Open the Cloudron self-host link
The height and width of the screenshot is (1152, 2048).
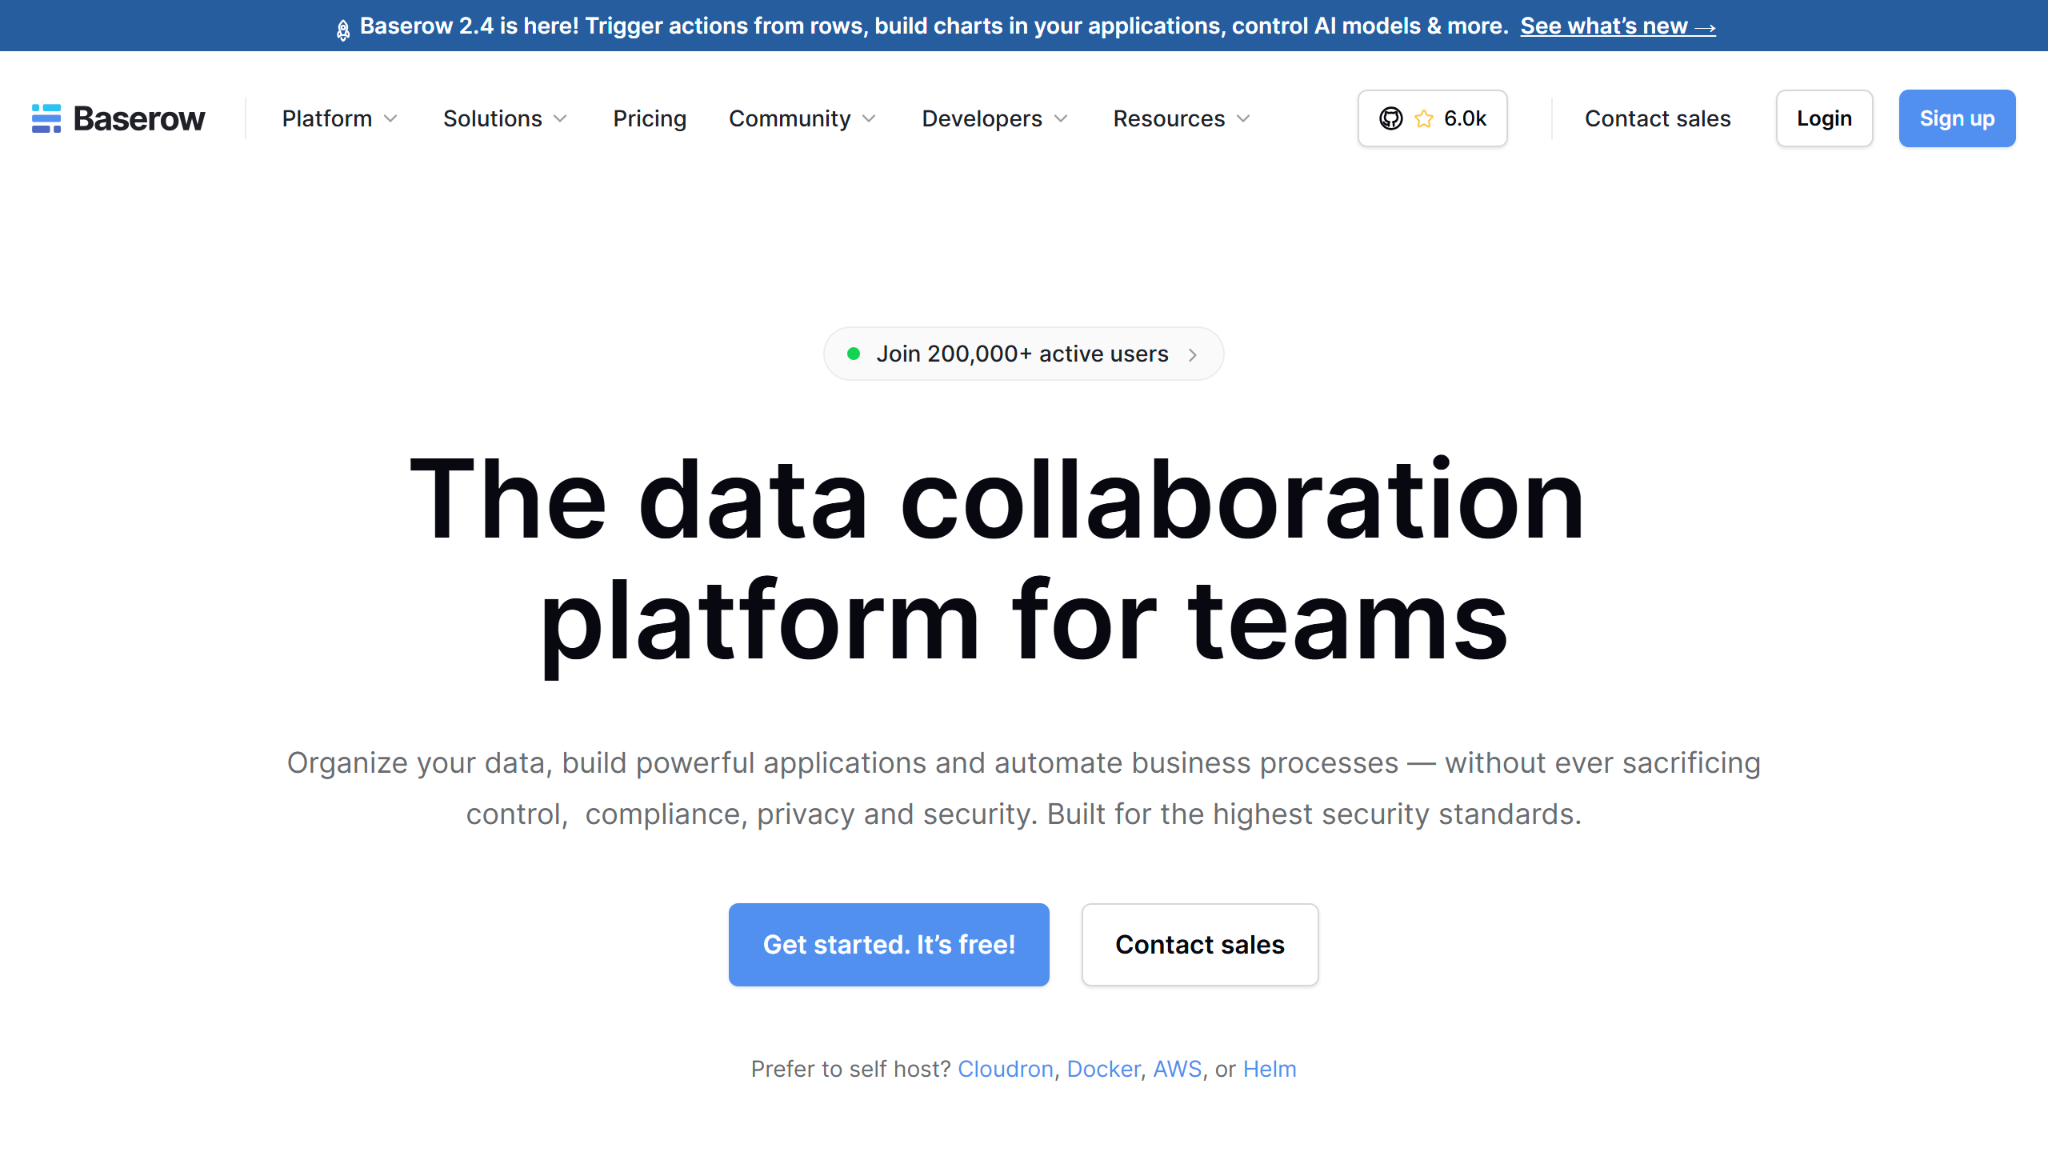click(x=1005, y=1069)
